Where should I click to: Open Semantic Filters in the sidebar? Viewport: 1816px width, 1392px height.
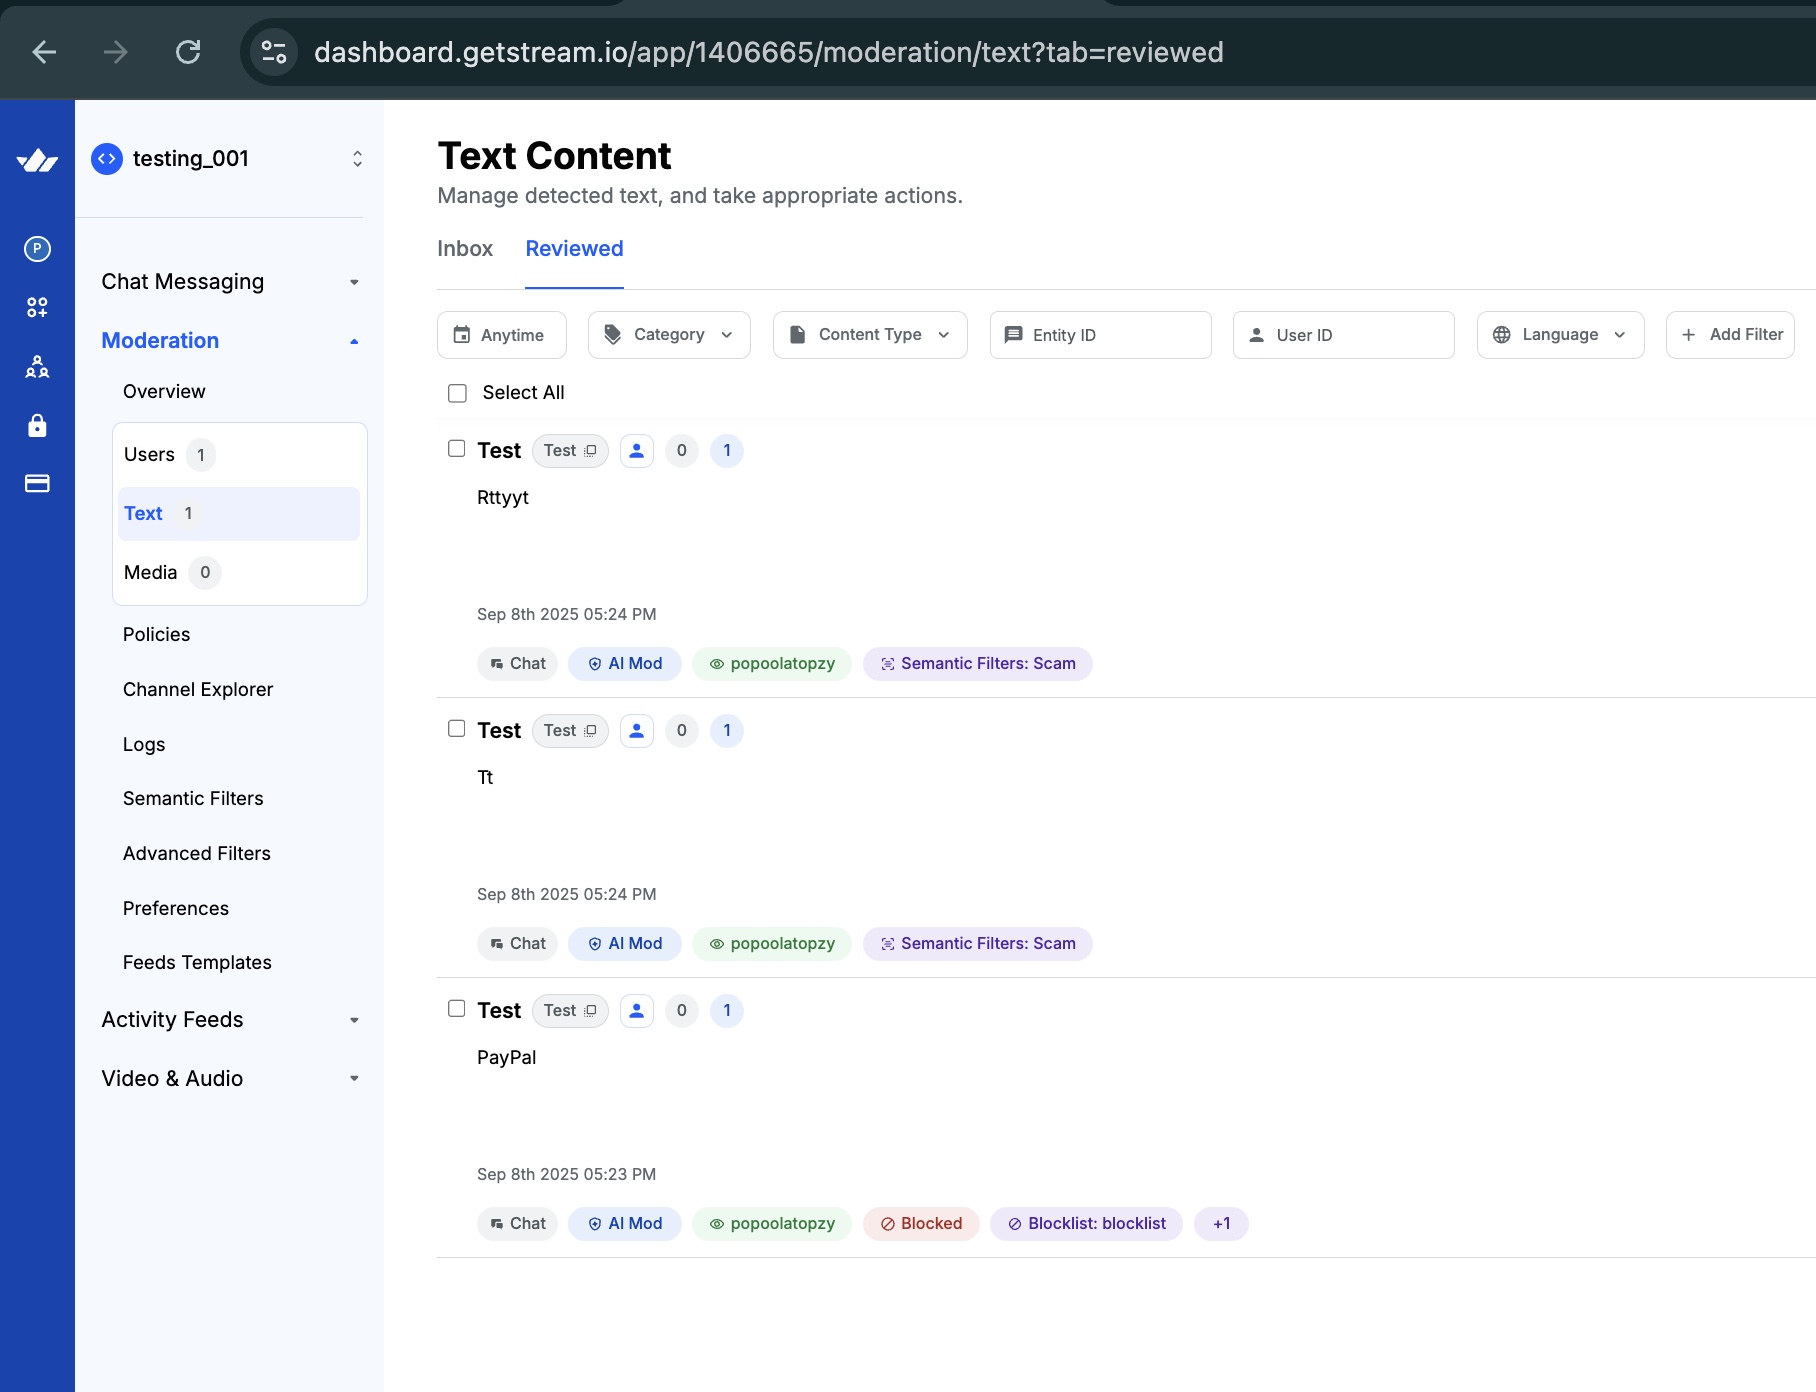click(x=193, y=799)
